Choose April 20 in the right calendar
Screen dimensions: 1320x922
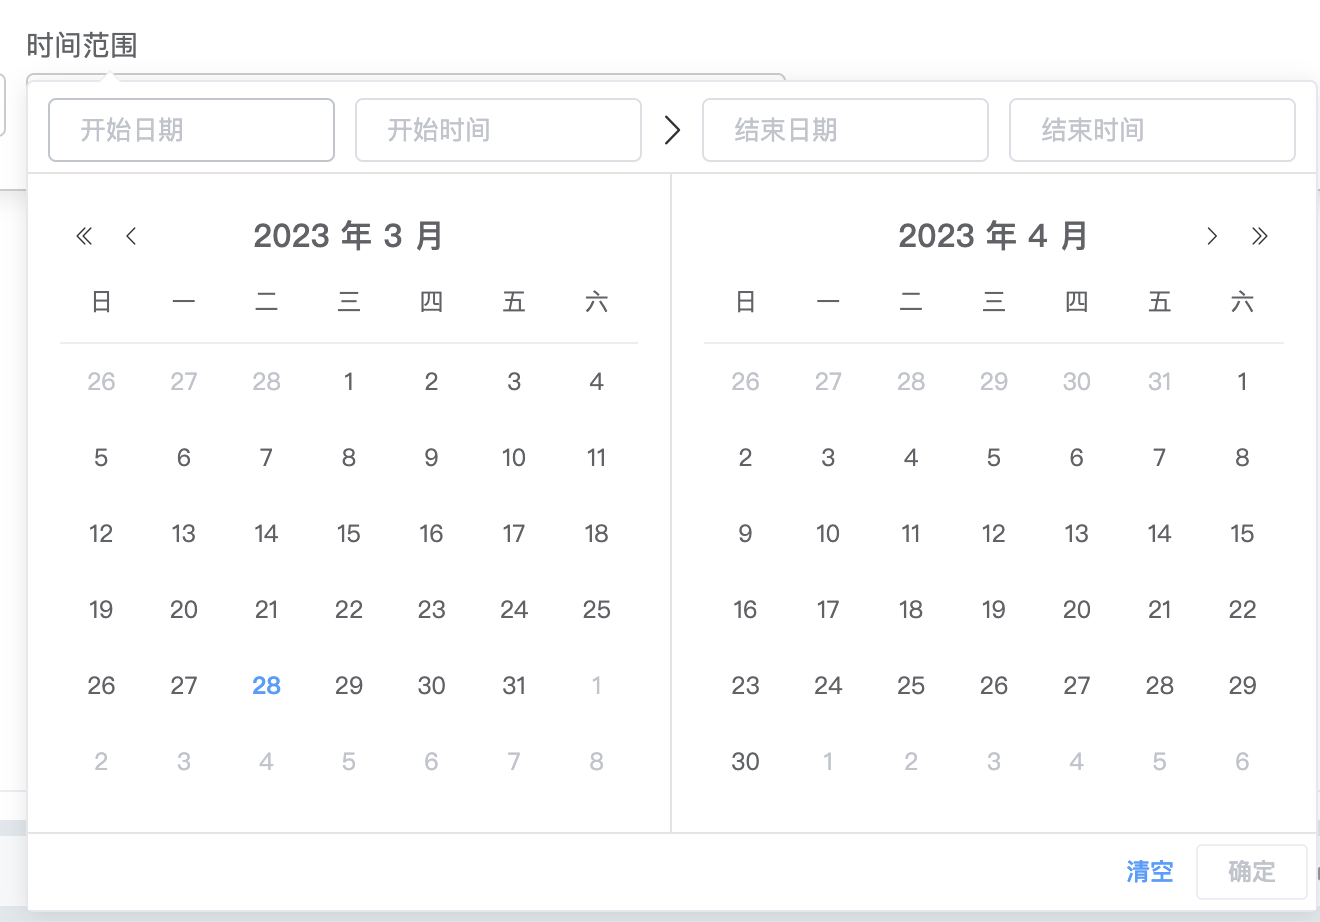click(1076, 609)
